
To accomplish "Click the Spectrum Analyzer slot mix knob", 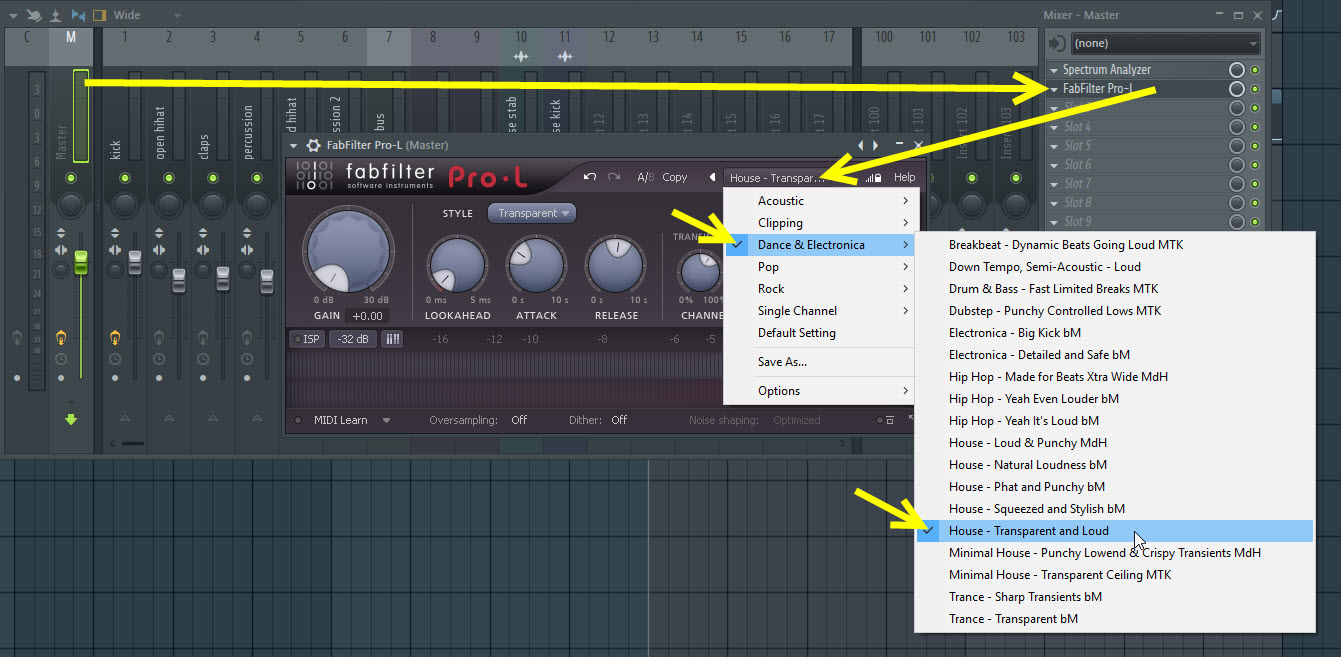I will pos(1237,70).
